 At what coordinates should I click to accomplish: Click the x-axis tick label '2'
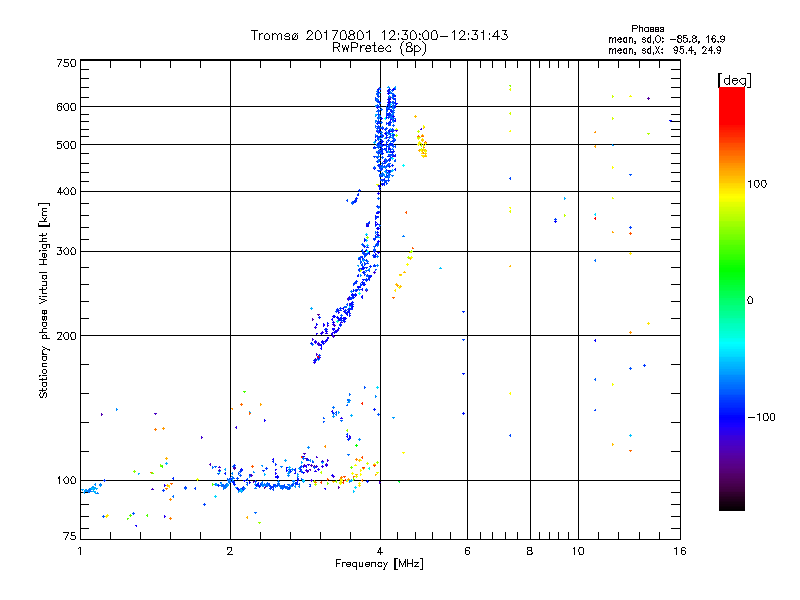[230, 551]
